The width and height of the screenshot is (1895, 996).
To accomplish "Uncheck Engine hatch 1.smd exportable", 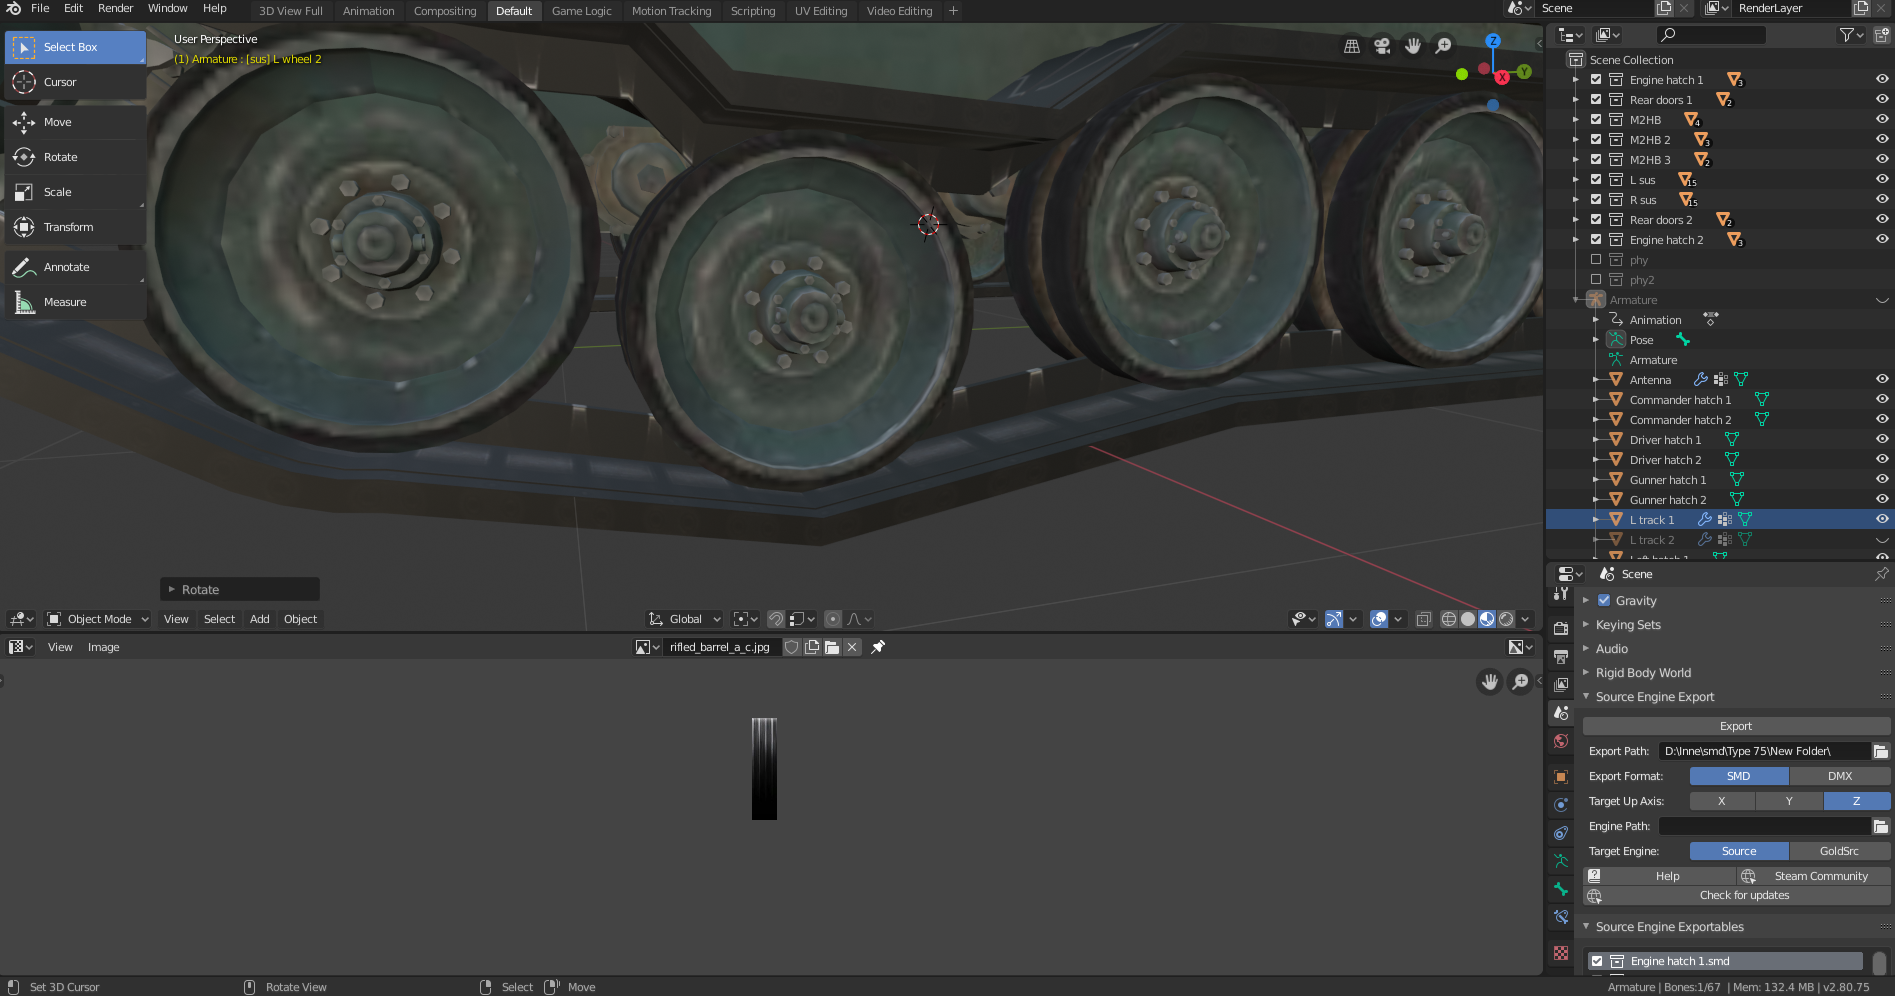I will [1597, 960].
